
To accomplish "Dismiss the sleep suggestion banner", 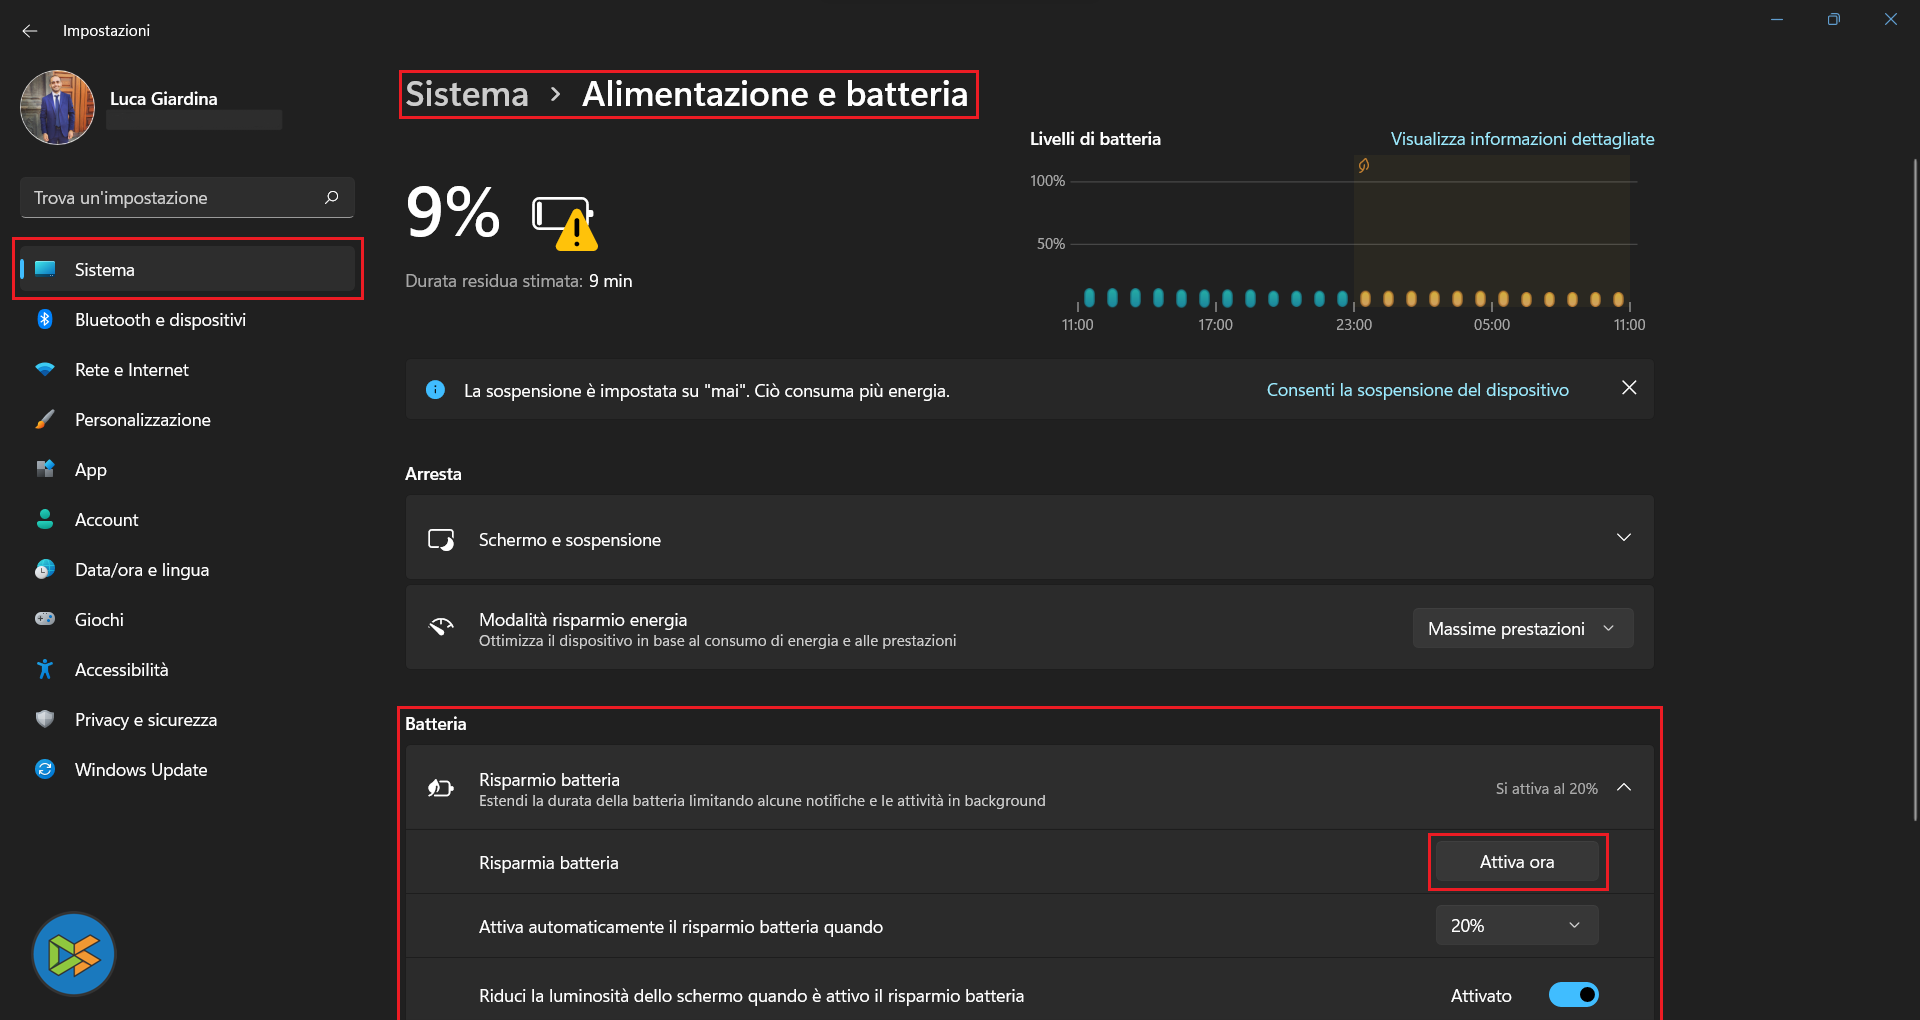I will coord(1629,388).
